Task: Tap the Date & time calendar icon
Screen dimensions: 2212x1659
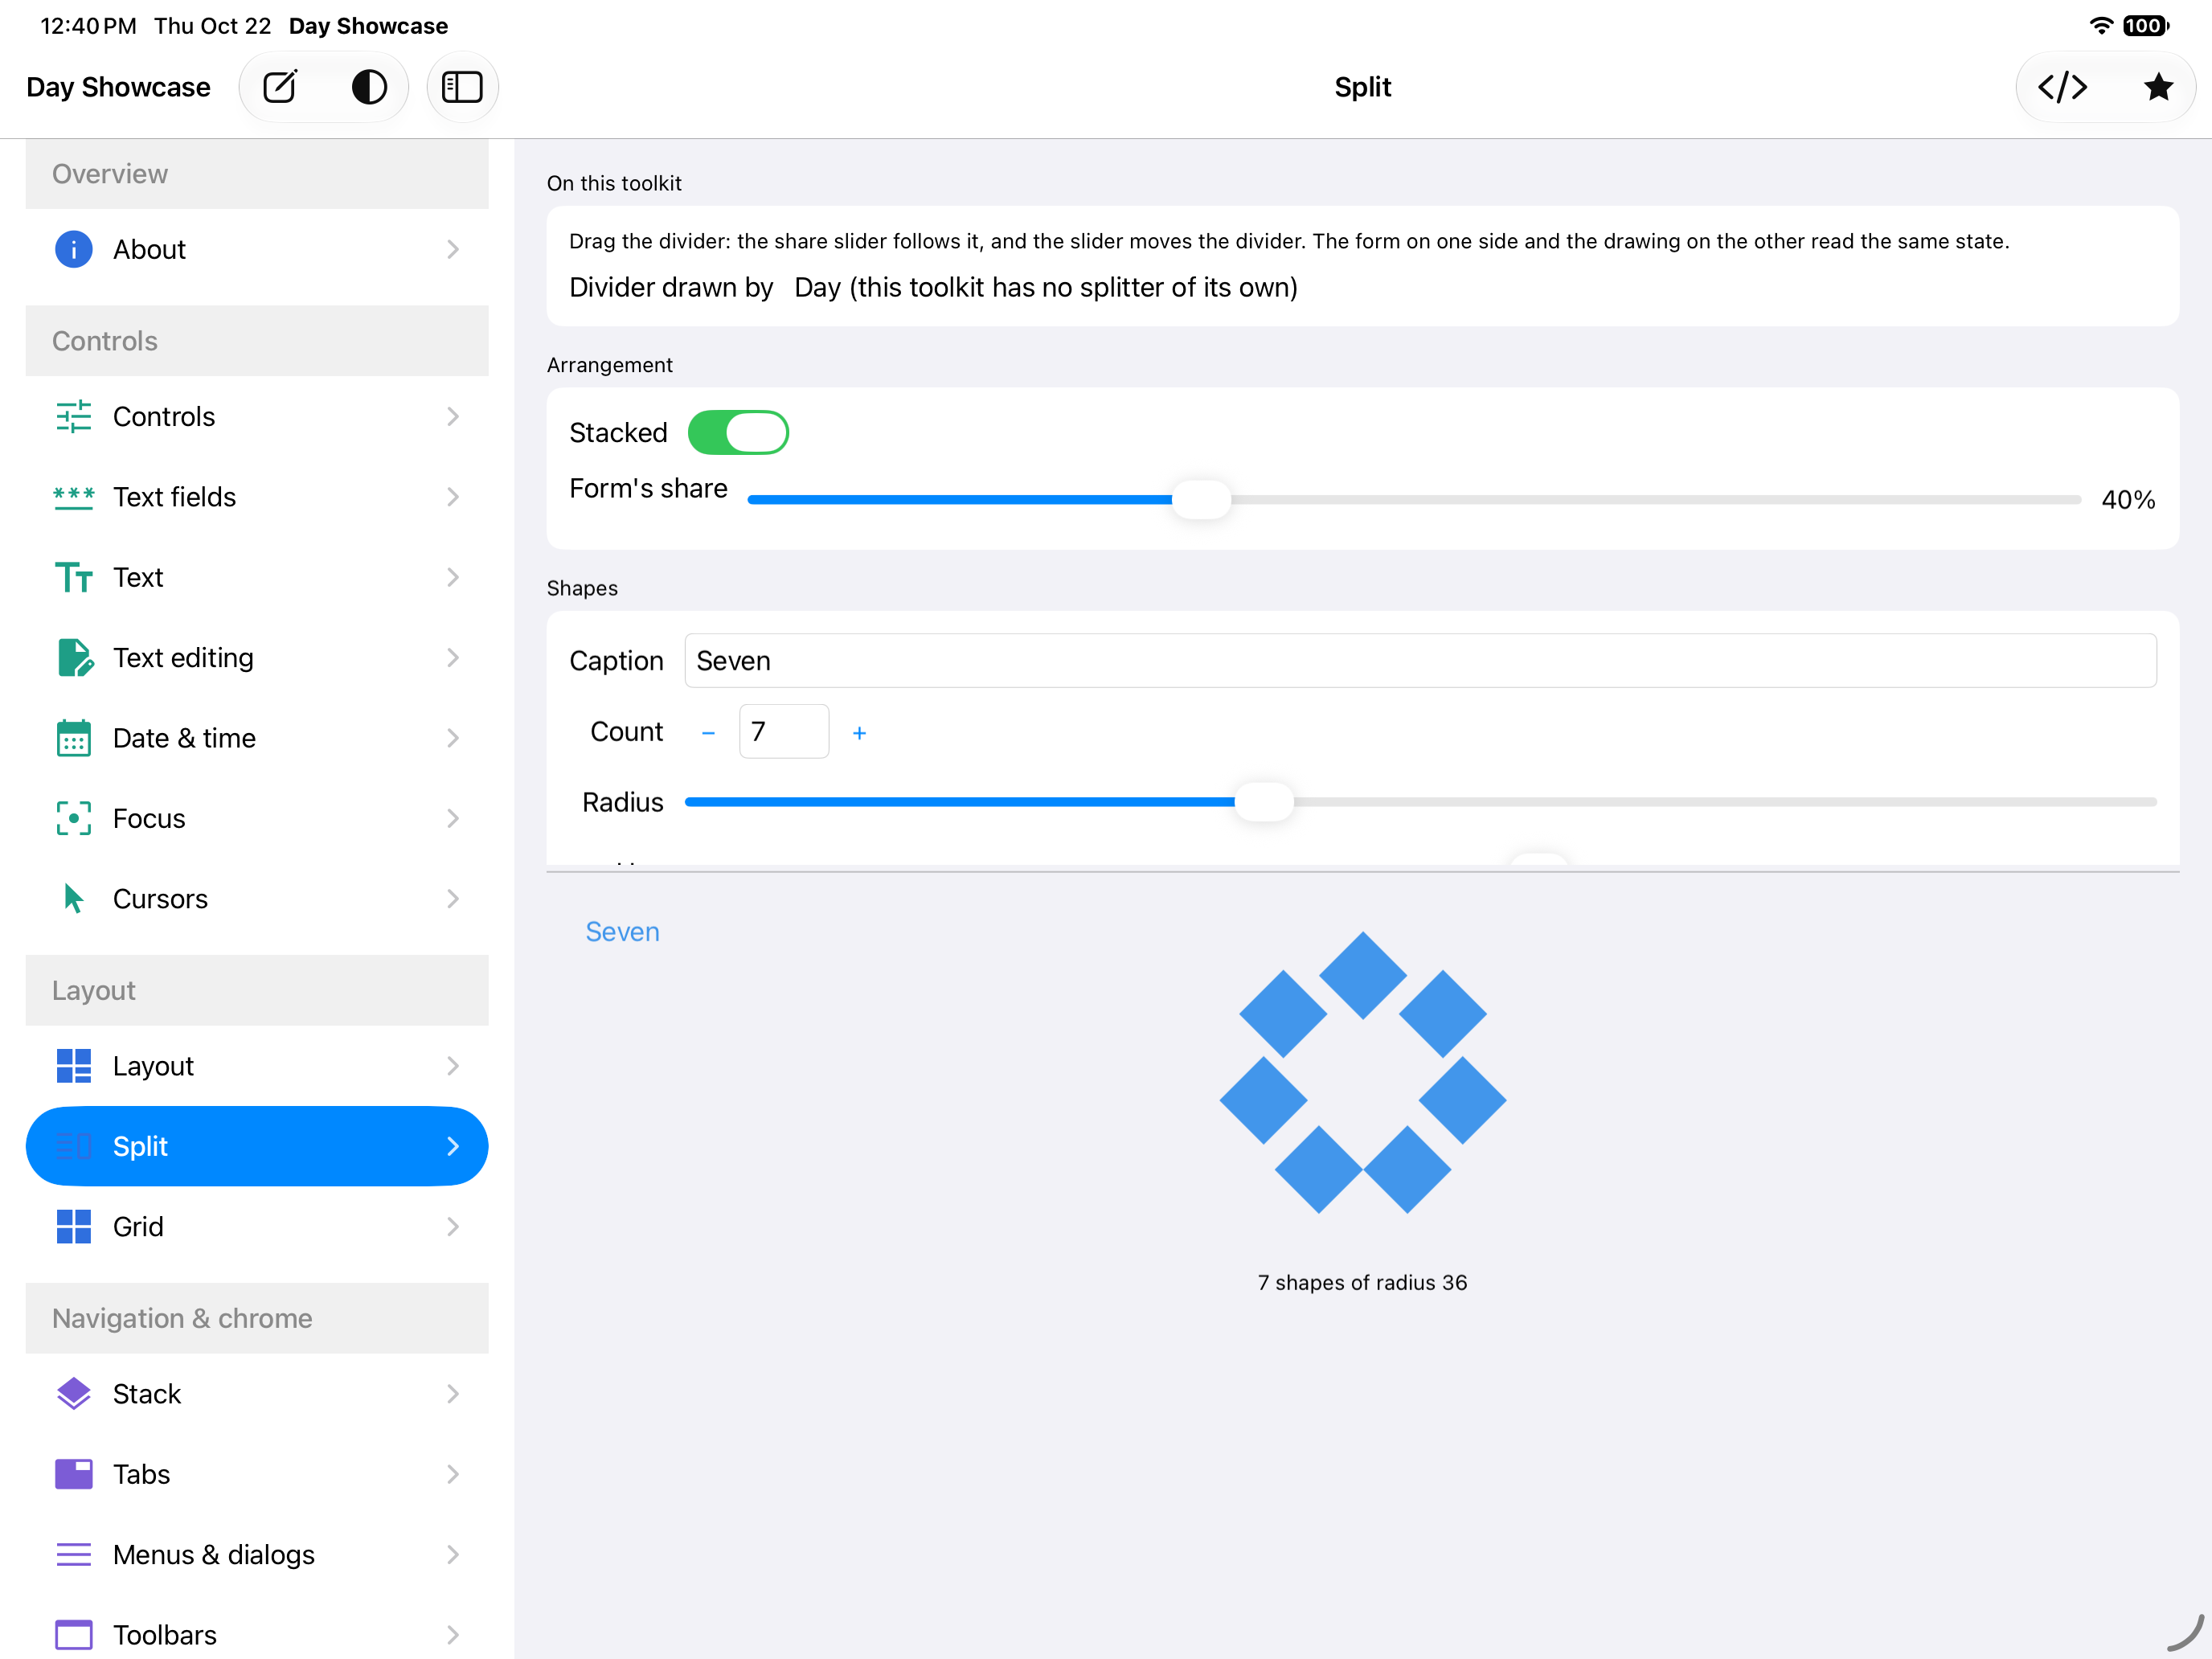Action: pos(74,738)
